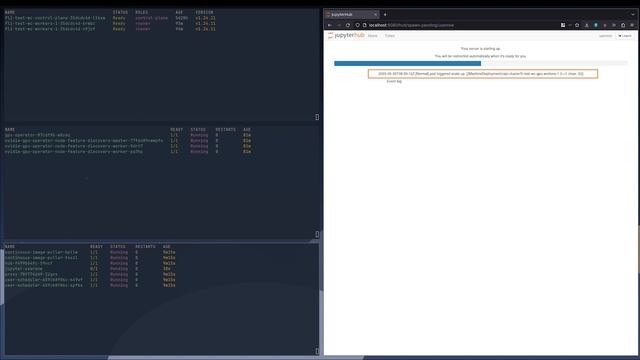Viewport: 640px width, 360px height.
Task: Click the proxy pod row in bottom terminal
Action: (x=90, y=274)
